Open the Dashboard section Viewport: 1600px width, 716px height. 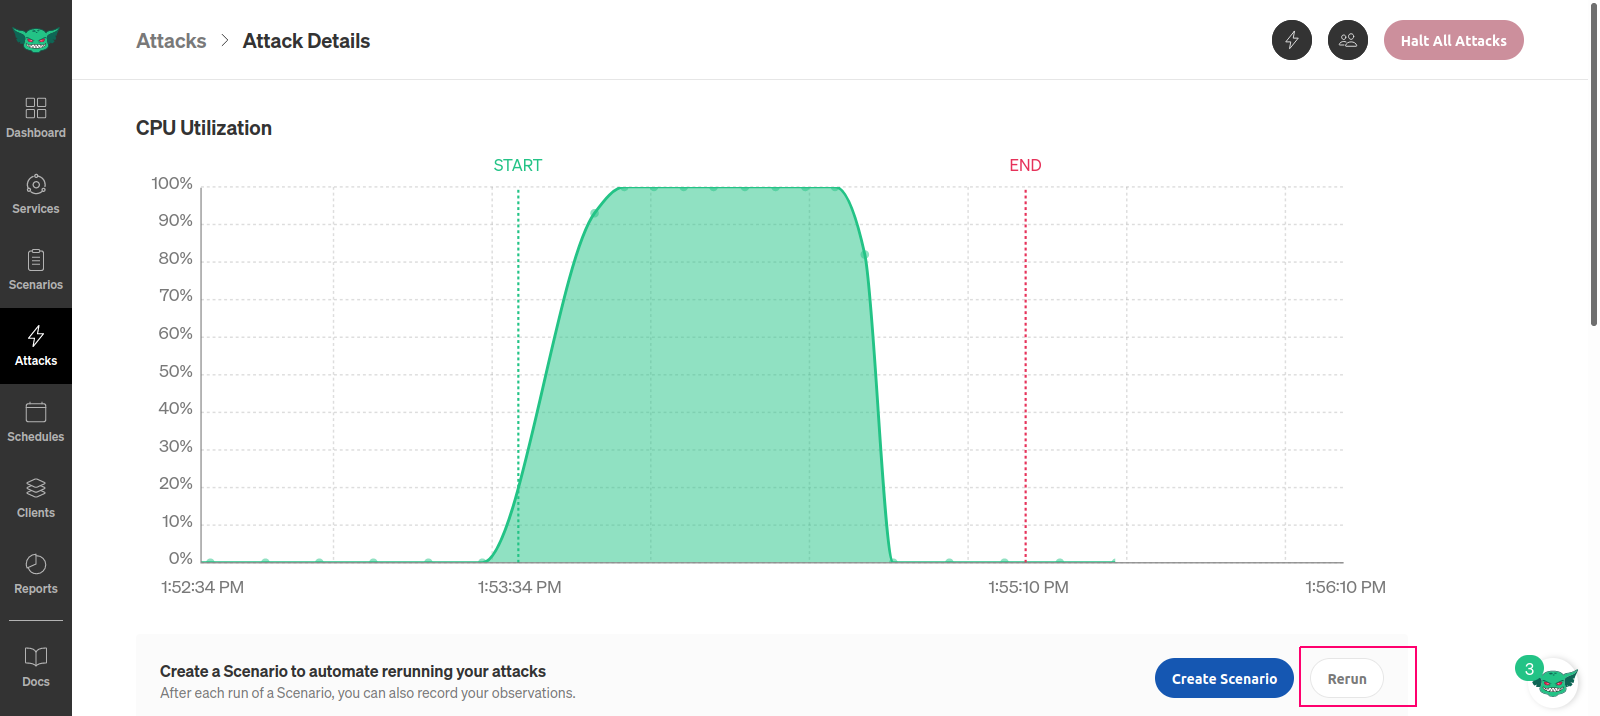coord(36,117)
